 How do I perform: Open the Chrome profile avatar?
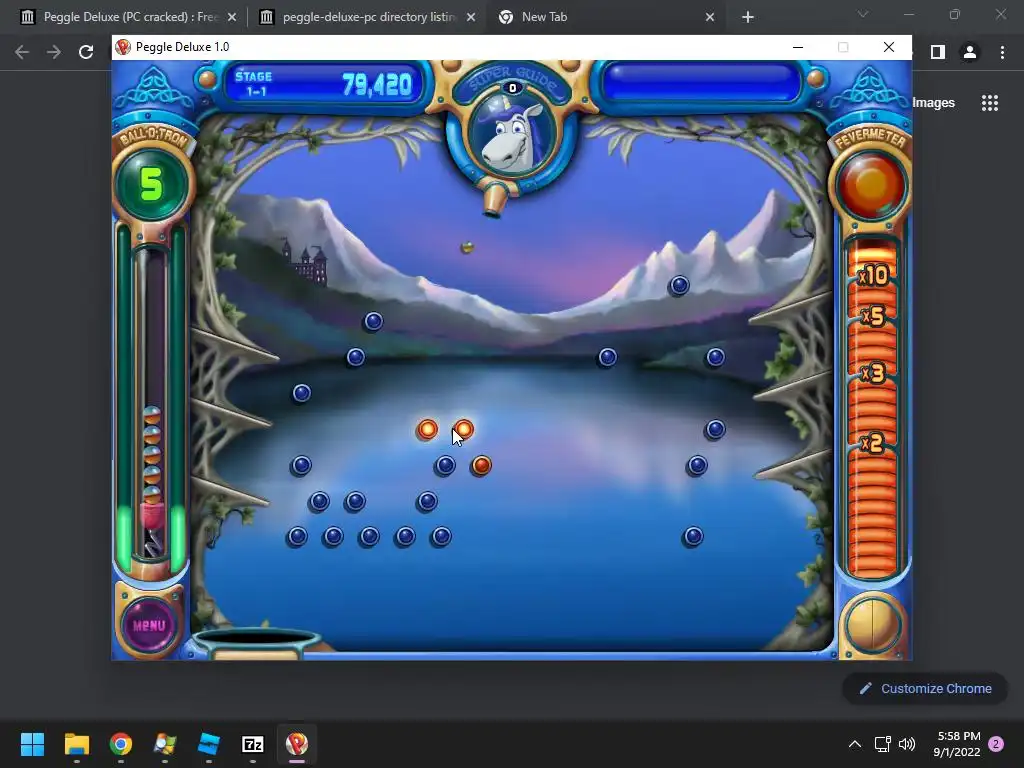[970, 52]
